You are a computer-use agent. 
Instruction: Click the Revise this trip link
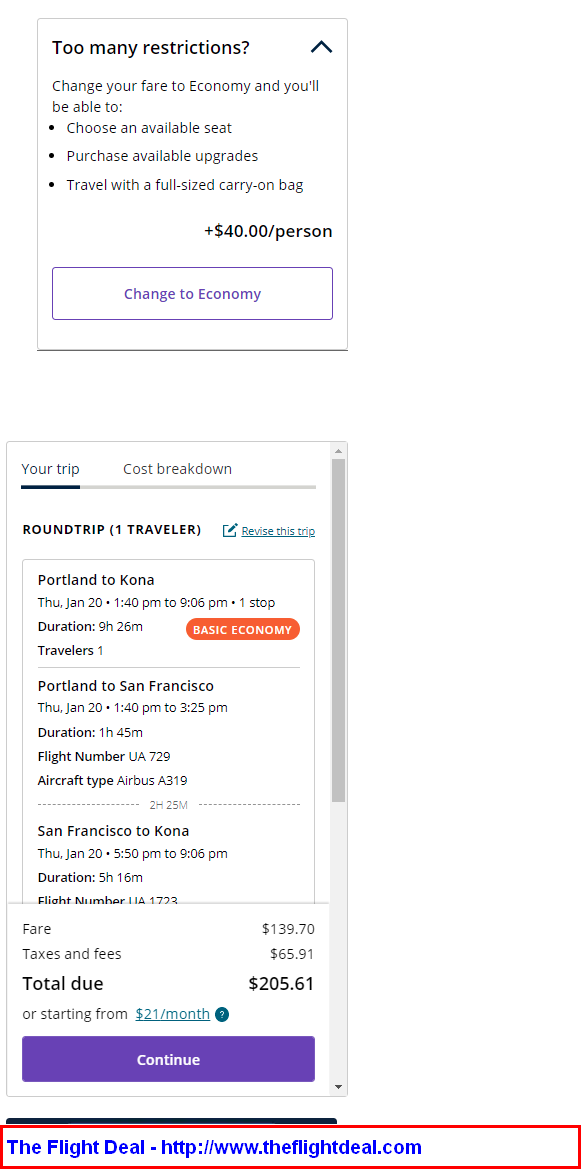click(278, 531)
